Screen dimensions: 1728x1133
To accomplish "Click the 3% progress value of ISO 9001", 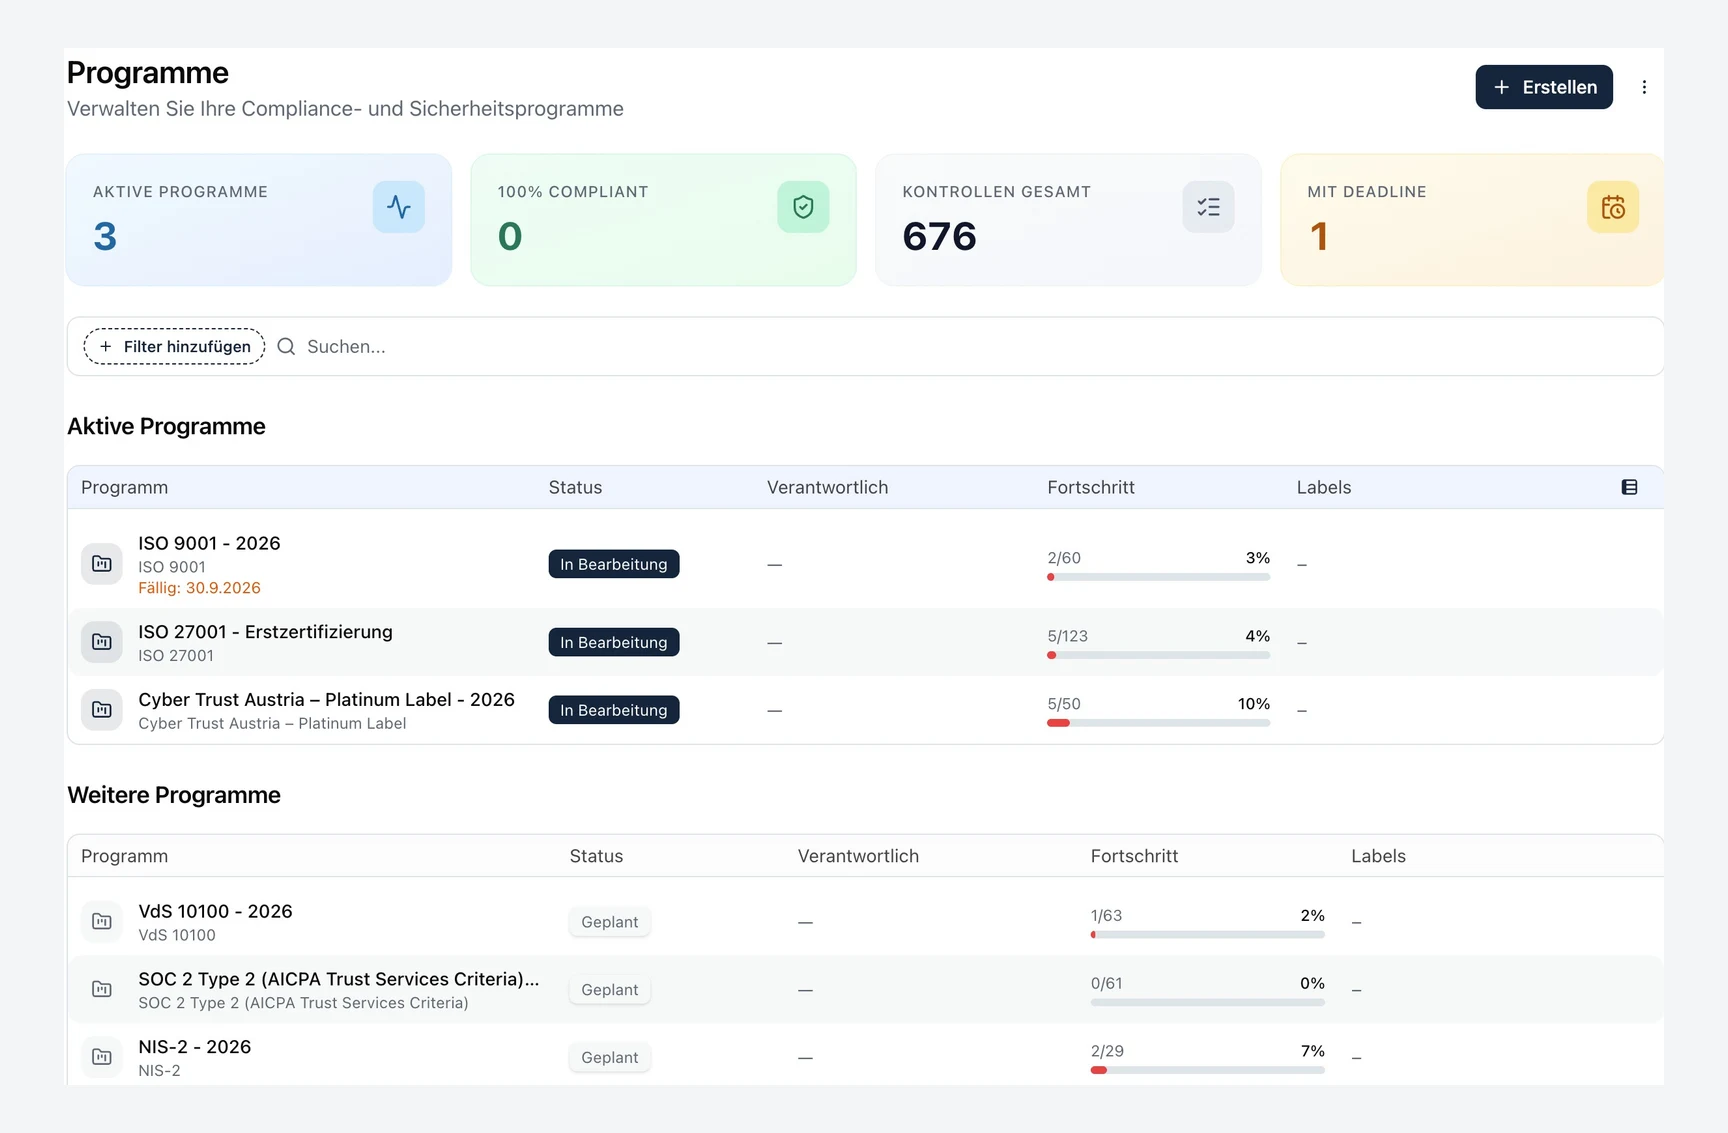I will click(1258, 558).
